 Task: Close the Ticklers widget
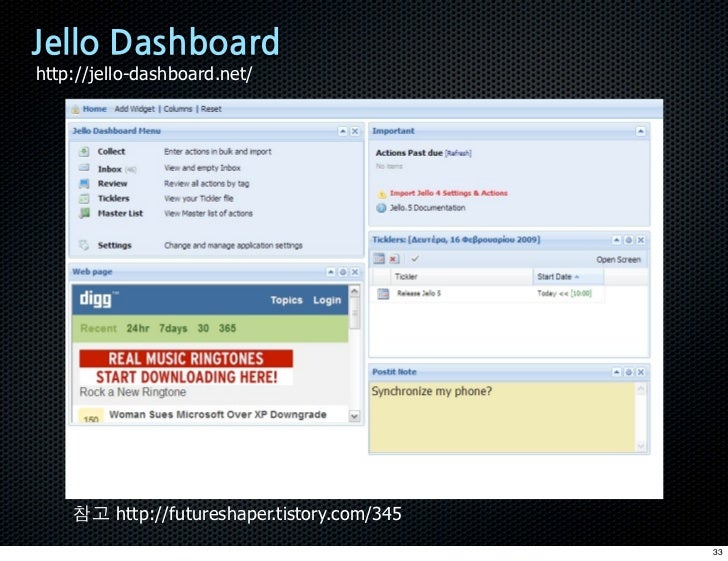(x=641, y=240)
